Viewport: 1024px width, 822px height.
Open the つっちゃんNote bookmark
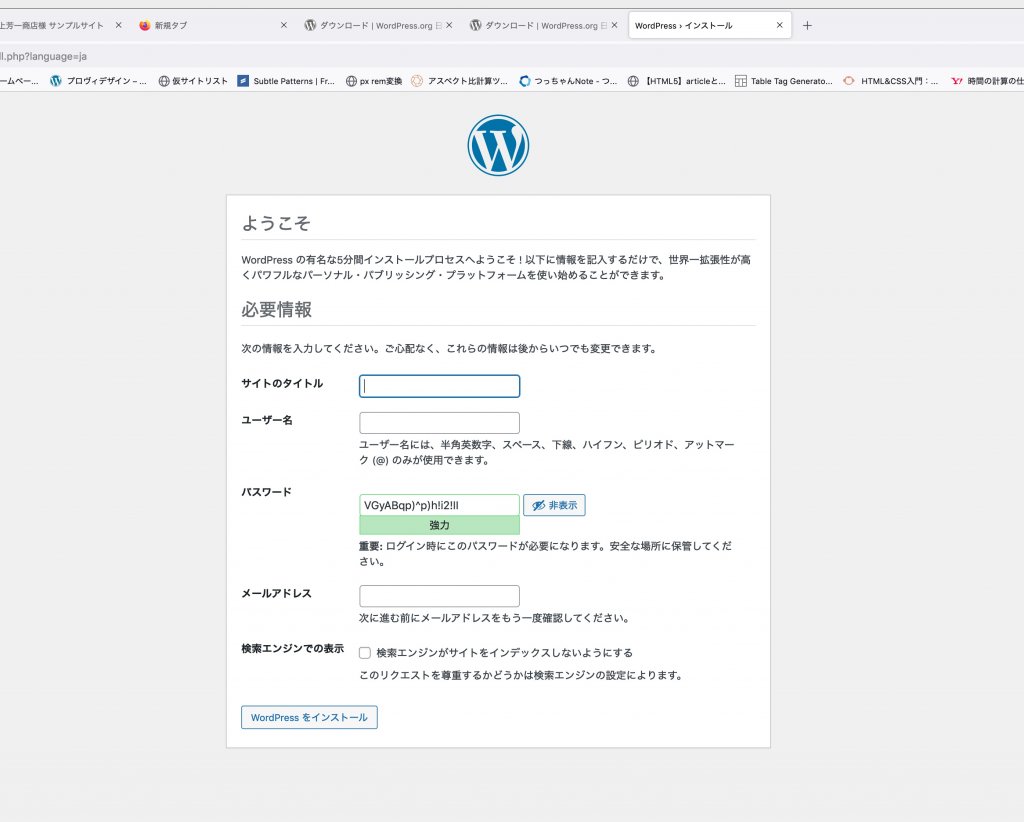click(x=567, y=82)
